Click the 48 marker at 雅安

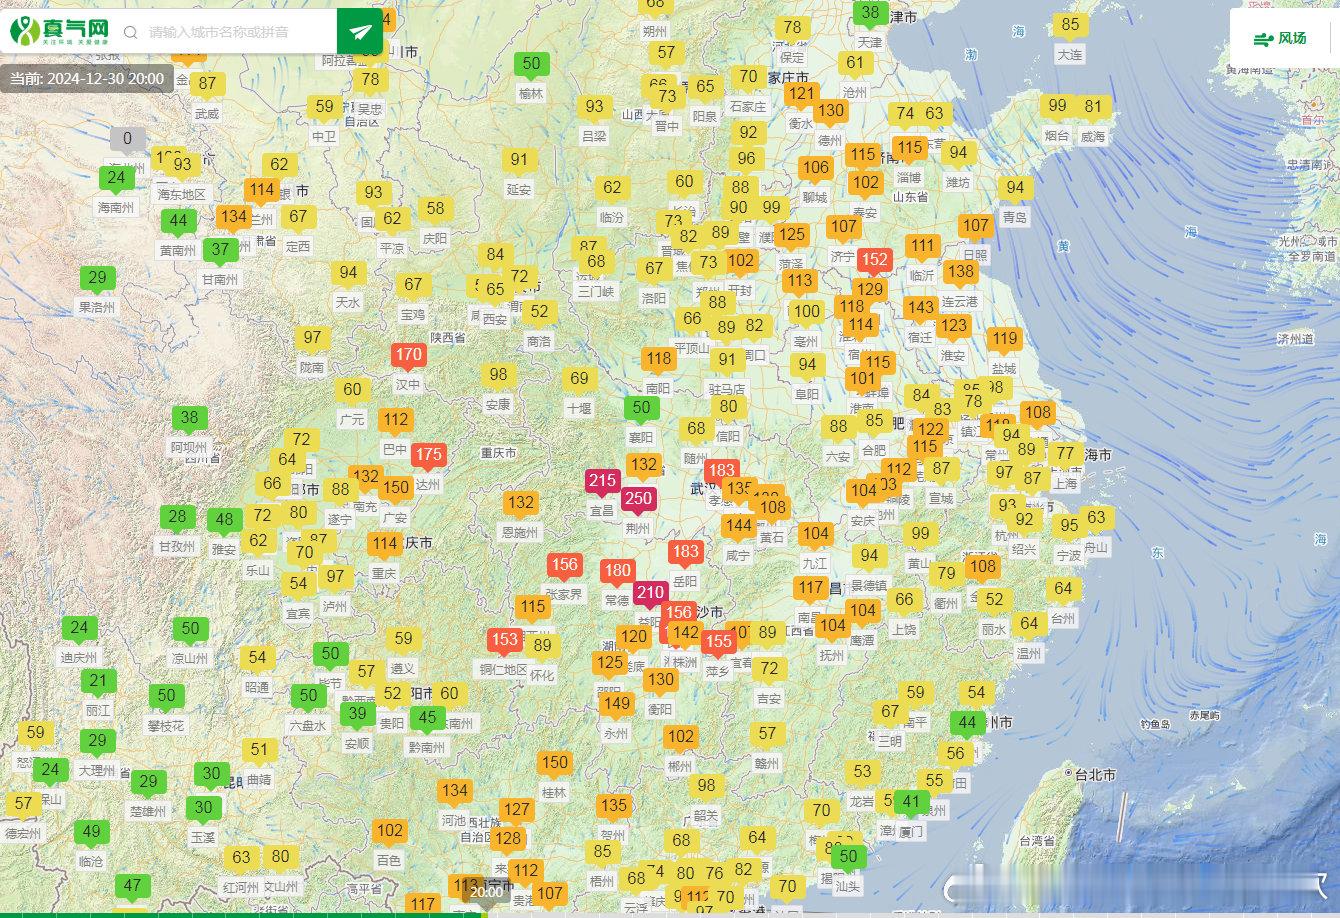point(225,520)
